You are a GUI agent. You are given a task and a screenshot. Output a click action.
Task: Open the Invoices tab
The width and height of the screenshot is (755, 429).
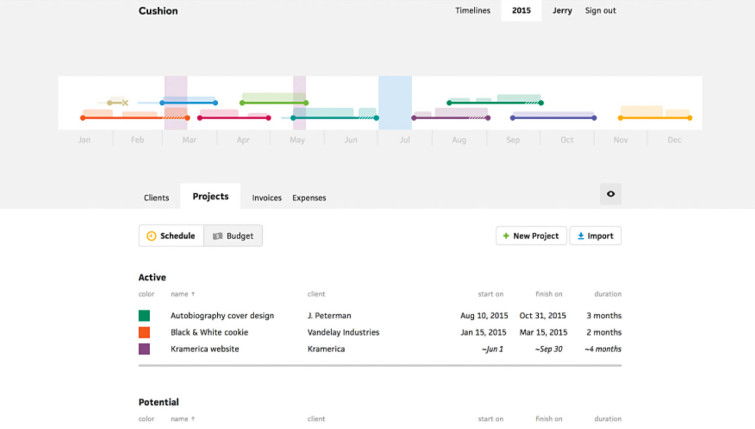[266, 198]
